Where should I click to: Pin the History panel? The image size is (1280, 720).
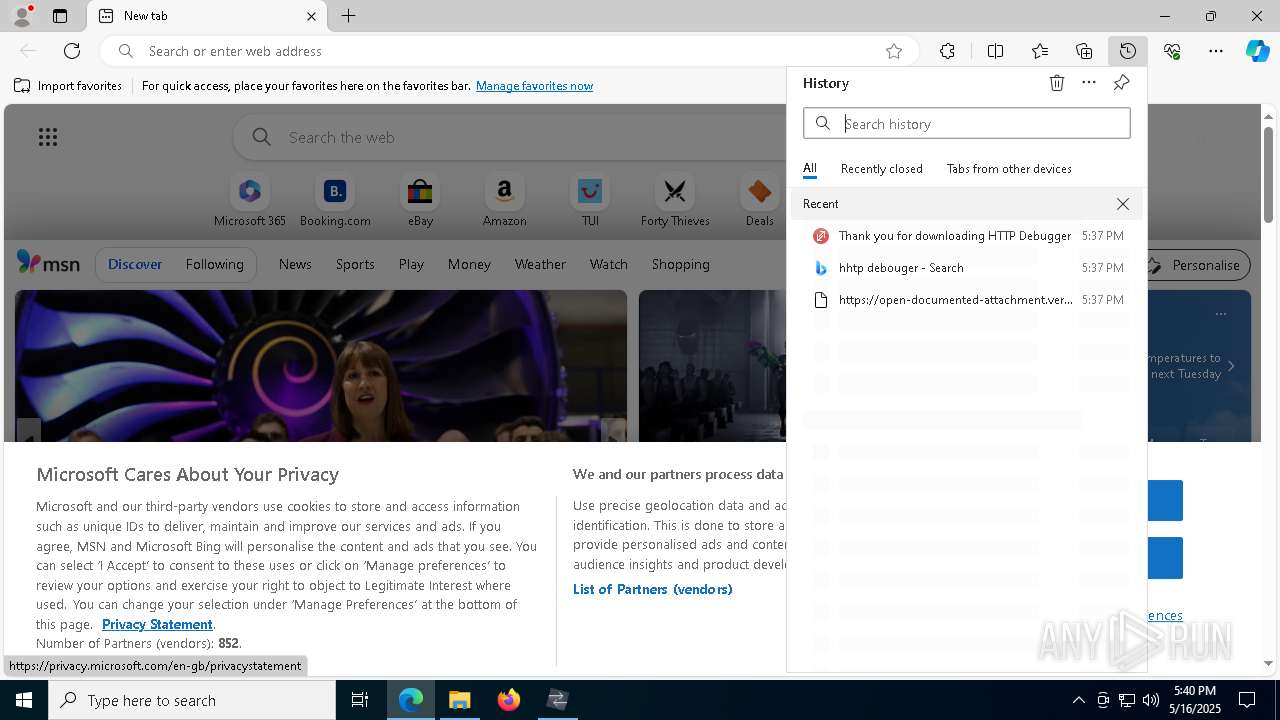1121,83
